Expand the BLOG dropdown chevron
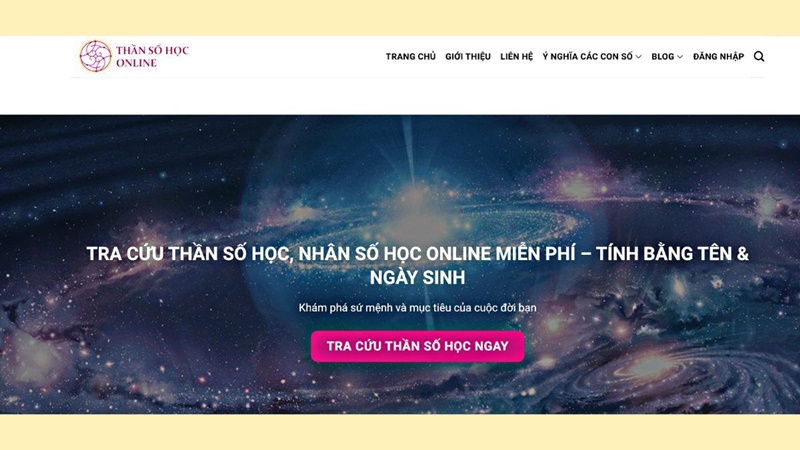 (x=680, y=57)
